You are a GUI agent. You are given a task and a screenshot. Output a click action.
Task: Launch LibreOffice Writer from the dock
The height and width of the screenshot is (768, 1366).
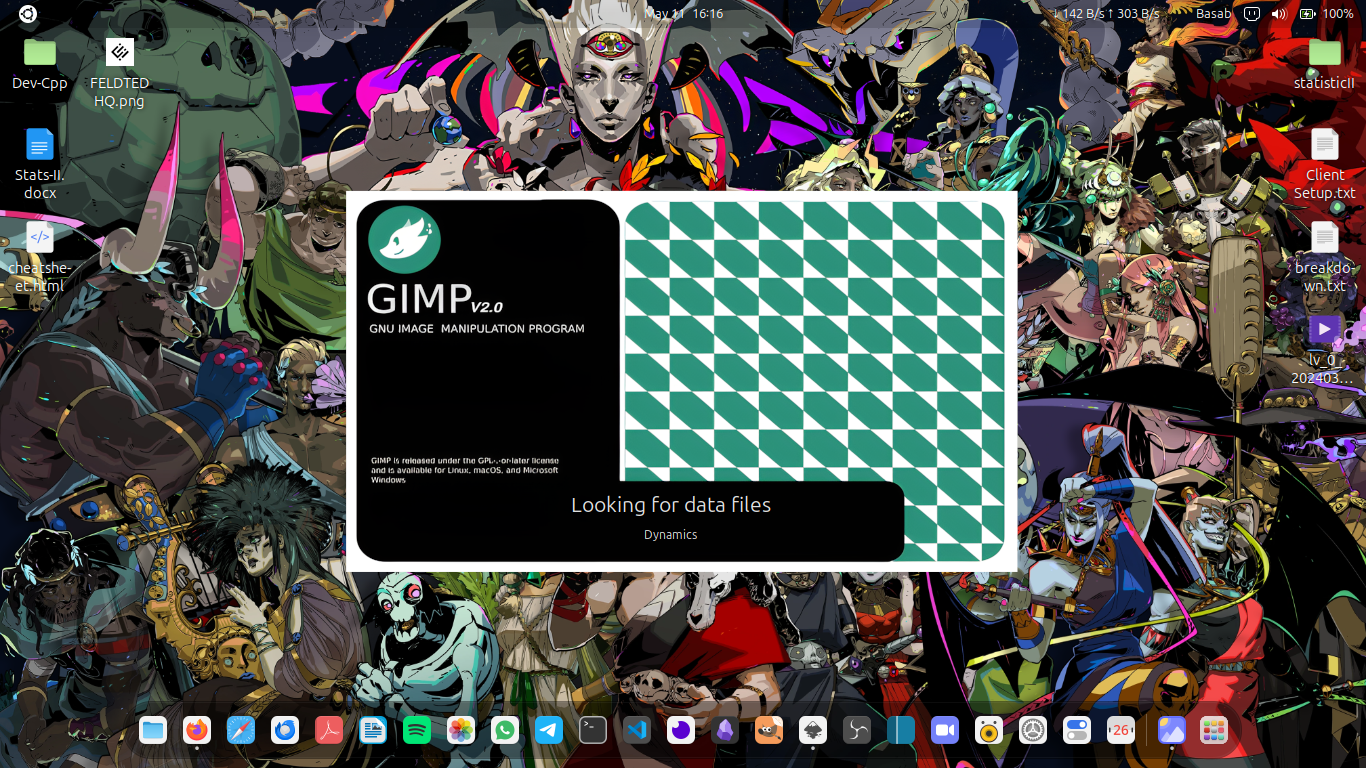[373, 731]
